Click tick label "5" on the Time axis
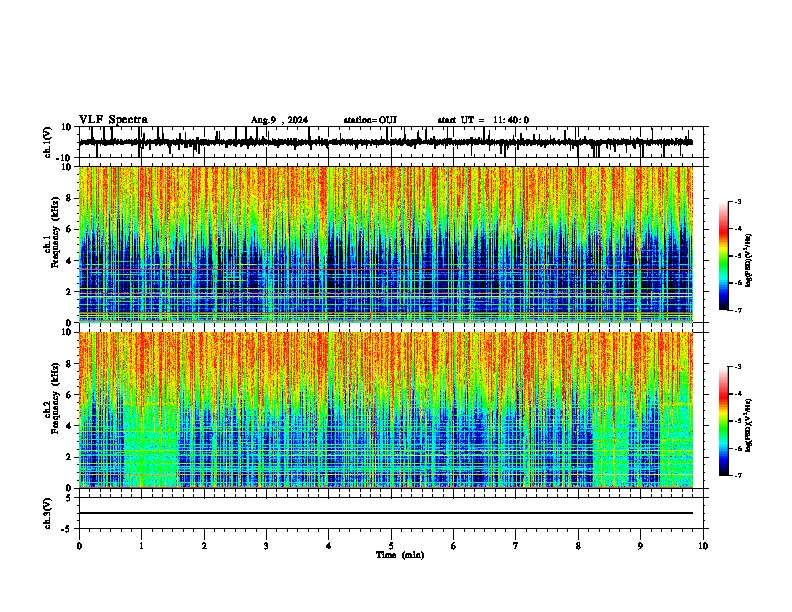Image resolution: width=792 pixels, height=612 pixels. 391,546
